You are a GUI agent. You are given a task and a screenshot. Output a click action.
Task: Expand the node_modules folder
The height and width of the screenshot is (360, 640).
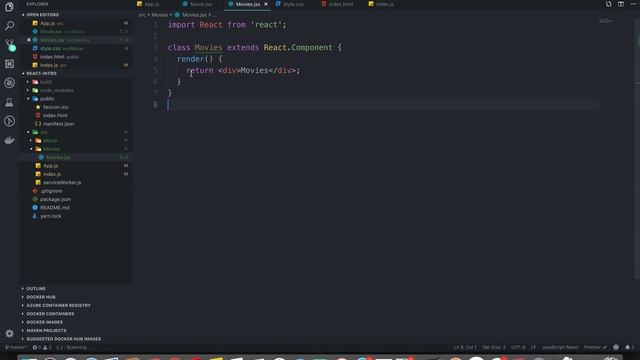[57, 90]
